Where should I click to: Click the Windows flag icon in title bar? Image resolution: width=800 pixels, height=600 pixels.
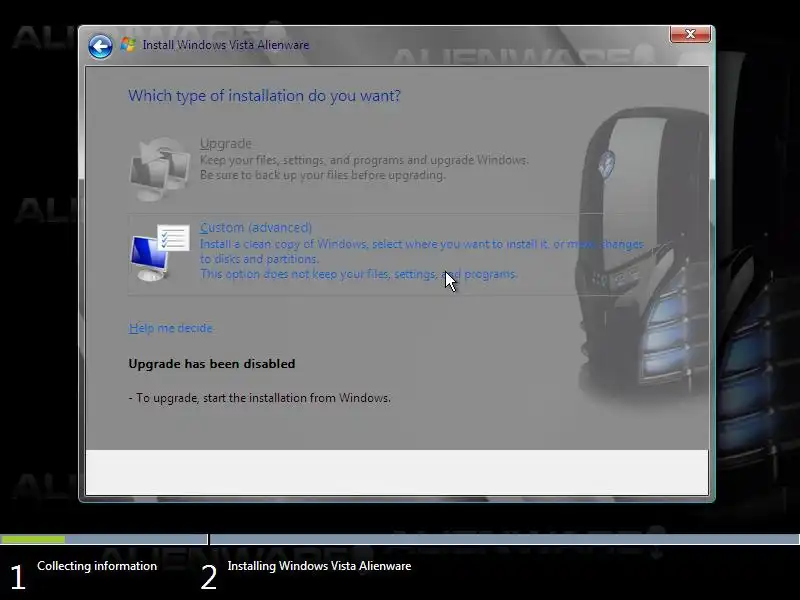[128, 45]
